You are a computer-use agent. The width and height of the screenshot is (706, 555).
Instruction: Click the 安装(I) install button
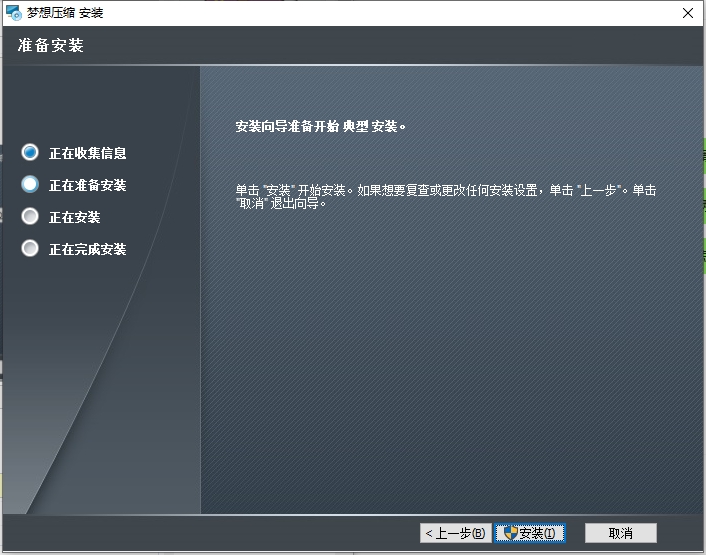pyautogui.click(x=530, y=533)
